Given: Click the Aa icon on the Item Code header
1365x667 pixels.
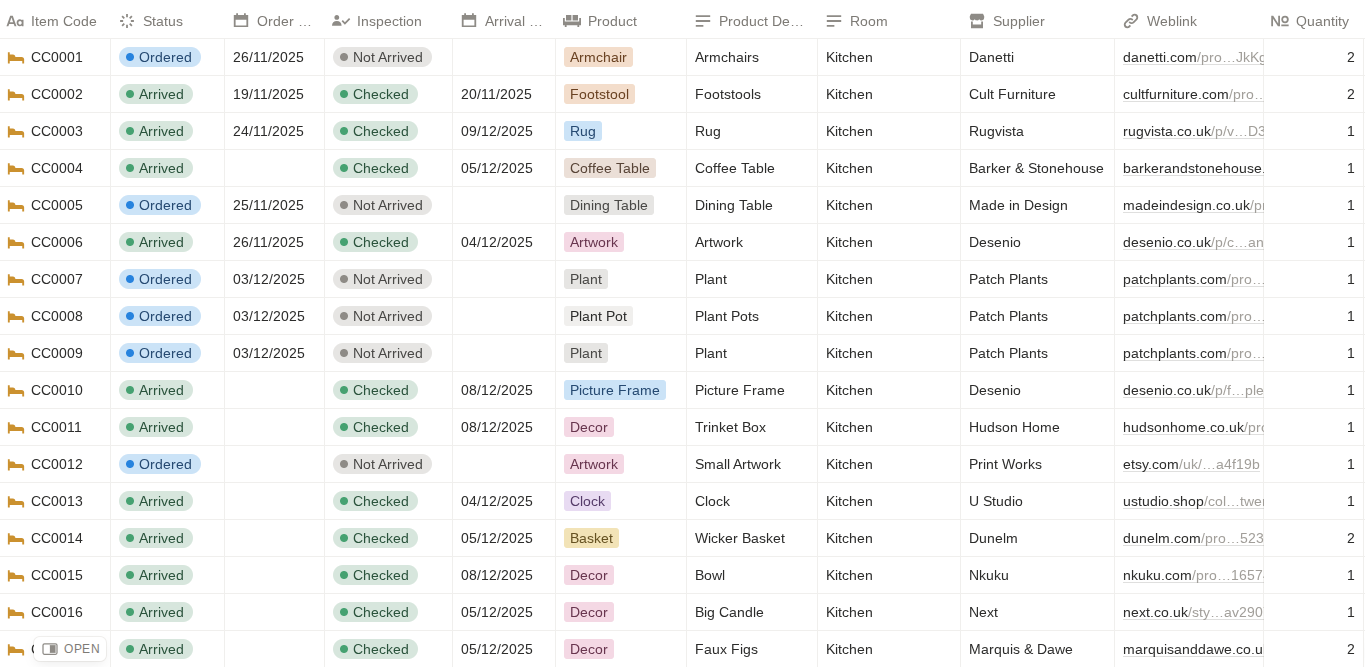Looking at the screenshot, I should pyautogui.click(x=15, y=20).
